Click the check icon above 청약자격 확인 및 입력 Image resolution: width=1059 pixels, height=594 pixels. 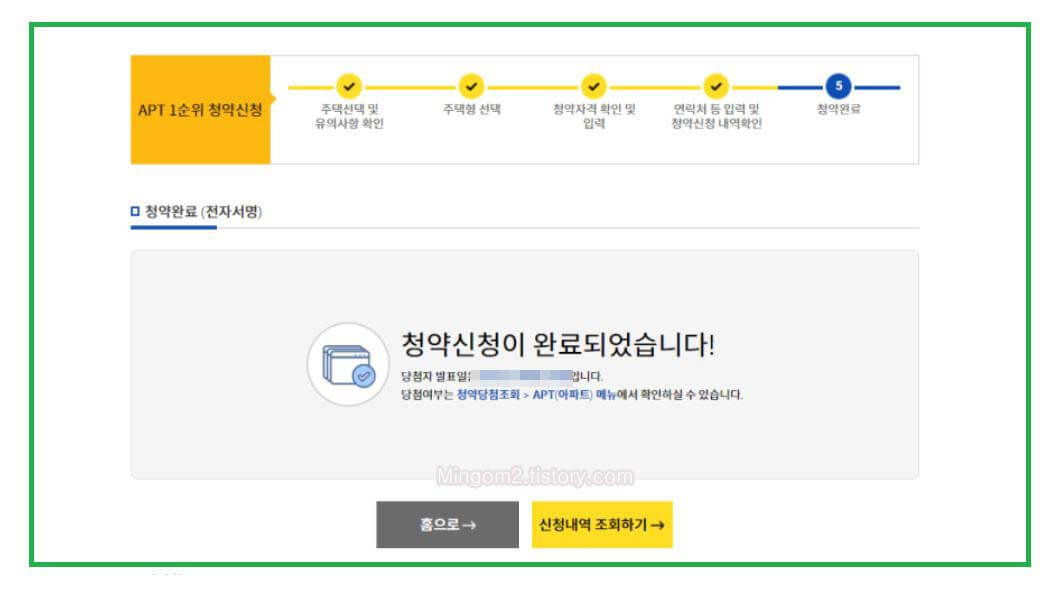click(595, 87)
